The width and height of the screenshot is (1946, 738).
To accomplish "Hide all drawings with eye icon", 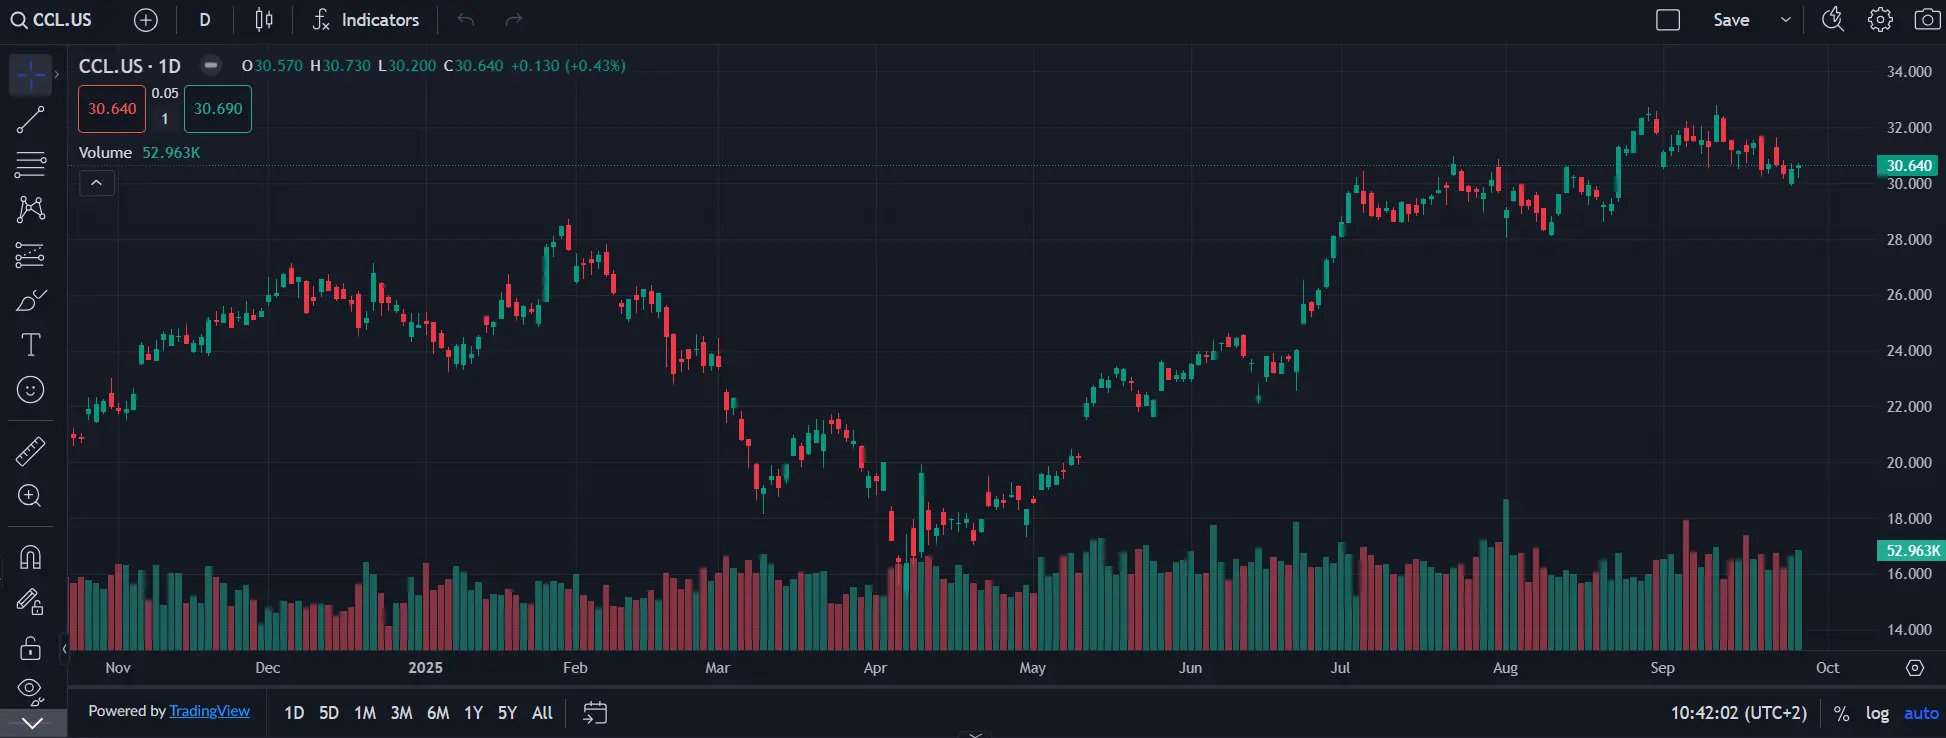I will coord(30,689).
